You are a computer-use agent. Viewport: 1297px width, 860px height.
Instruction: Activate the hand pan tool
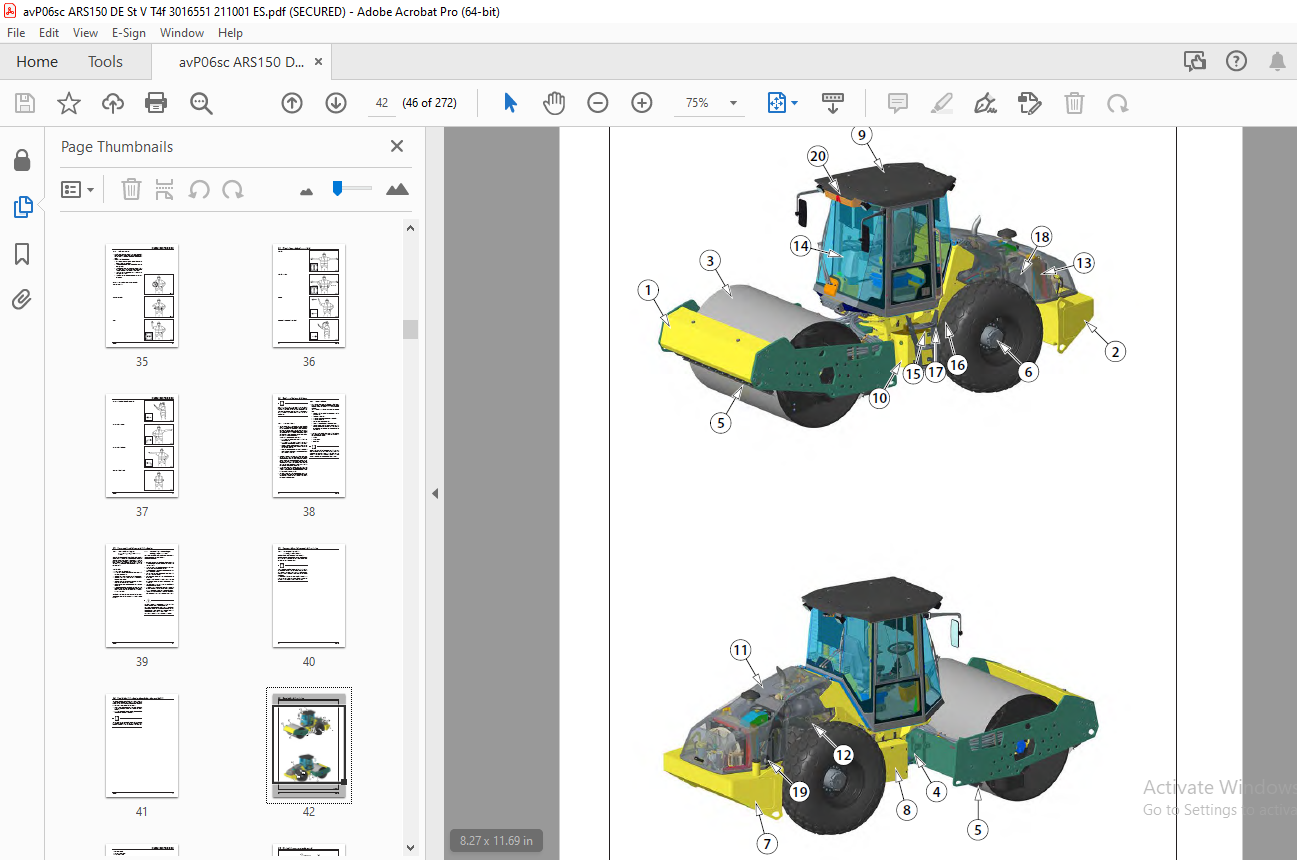coord(554,103)
